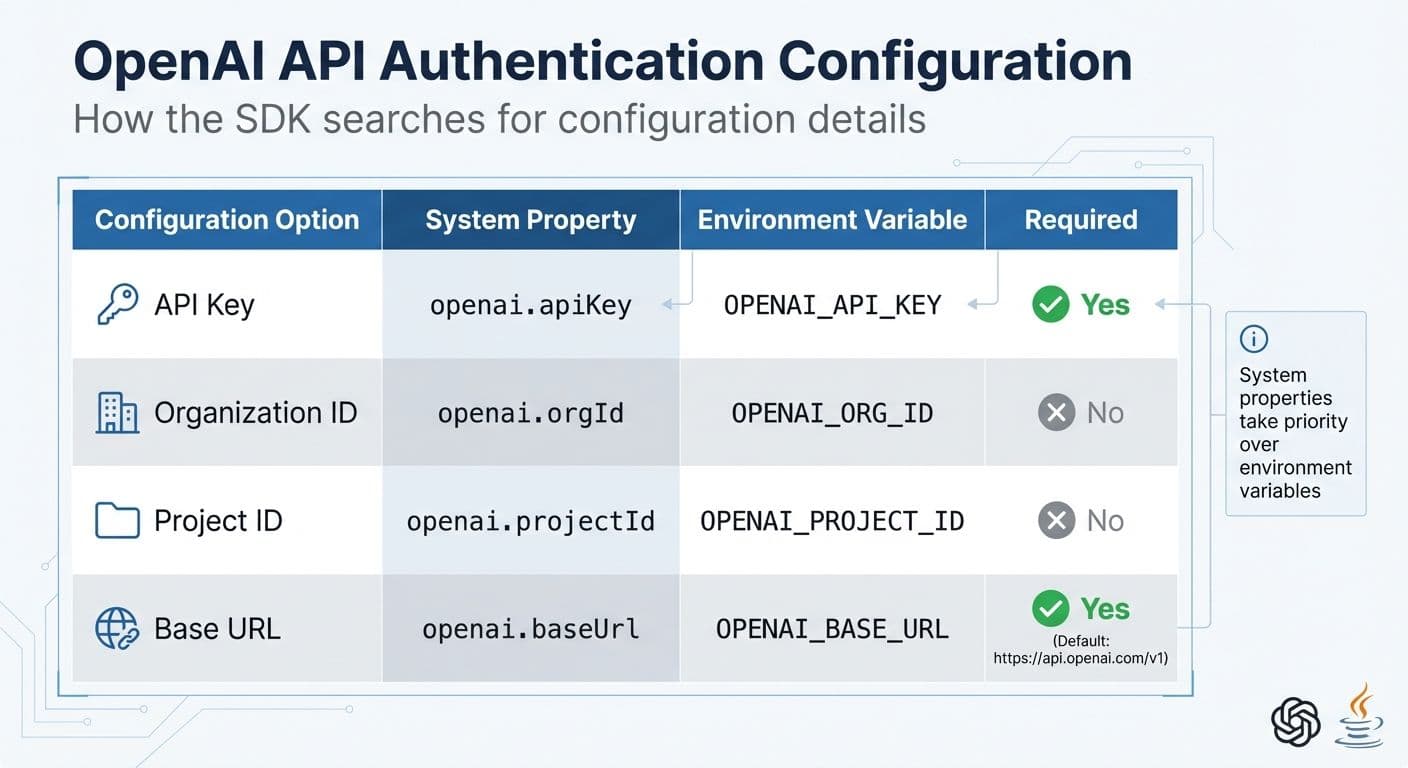Click the folder icon beside Project ID
1408x768 pixels.
pyautogui.click(x=117, y=521)
